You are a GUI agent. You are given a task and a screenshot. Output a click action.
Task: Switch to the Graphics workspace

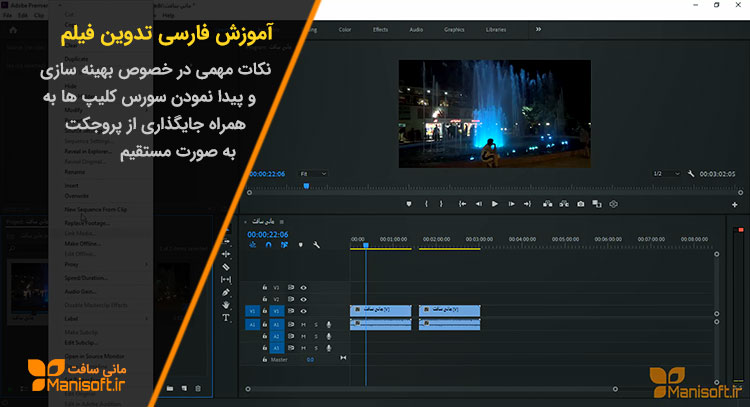(454, 30)
